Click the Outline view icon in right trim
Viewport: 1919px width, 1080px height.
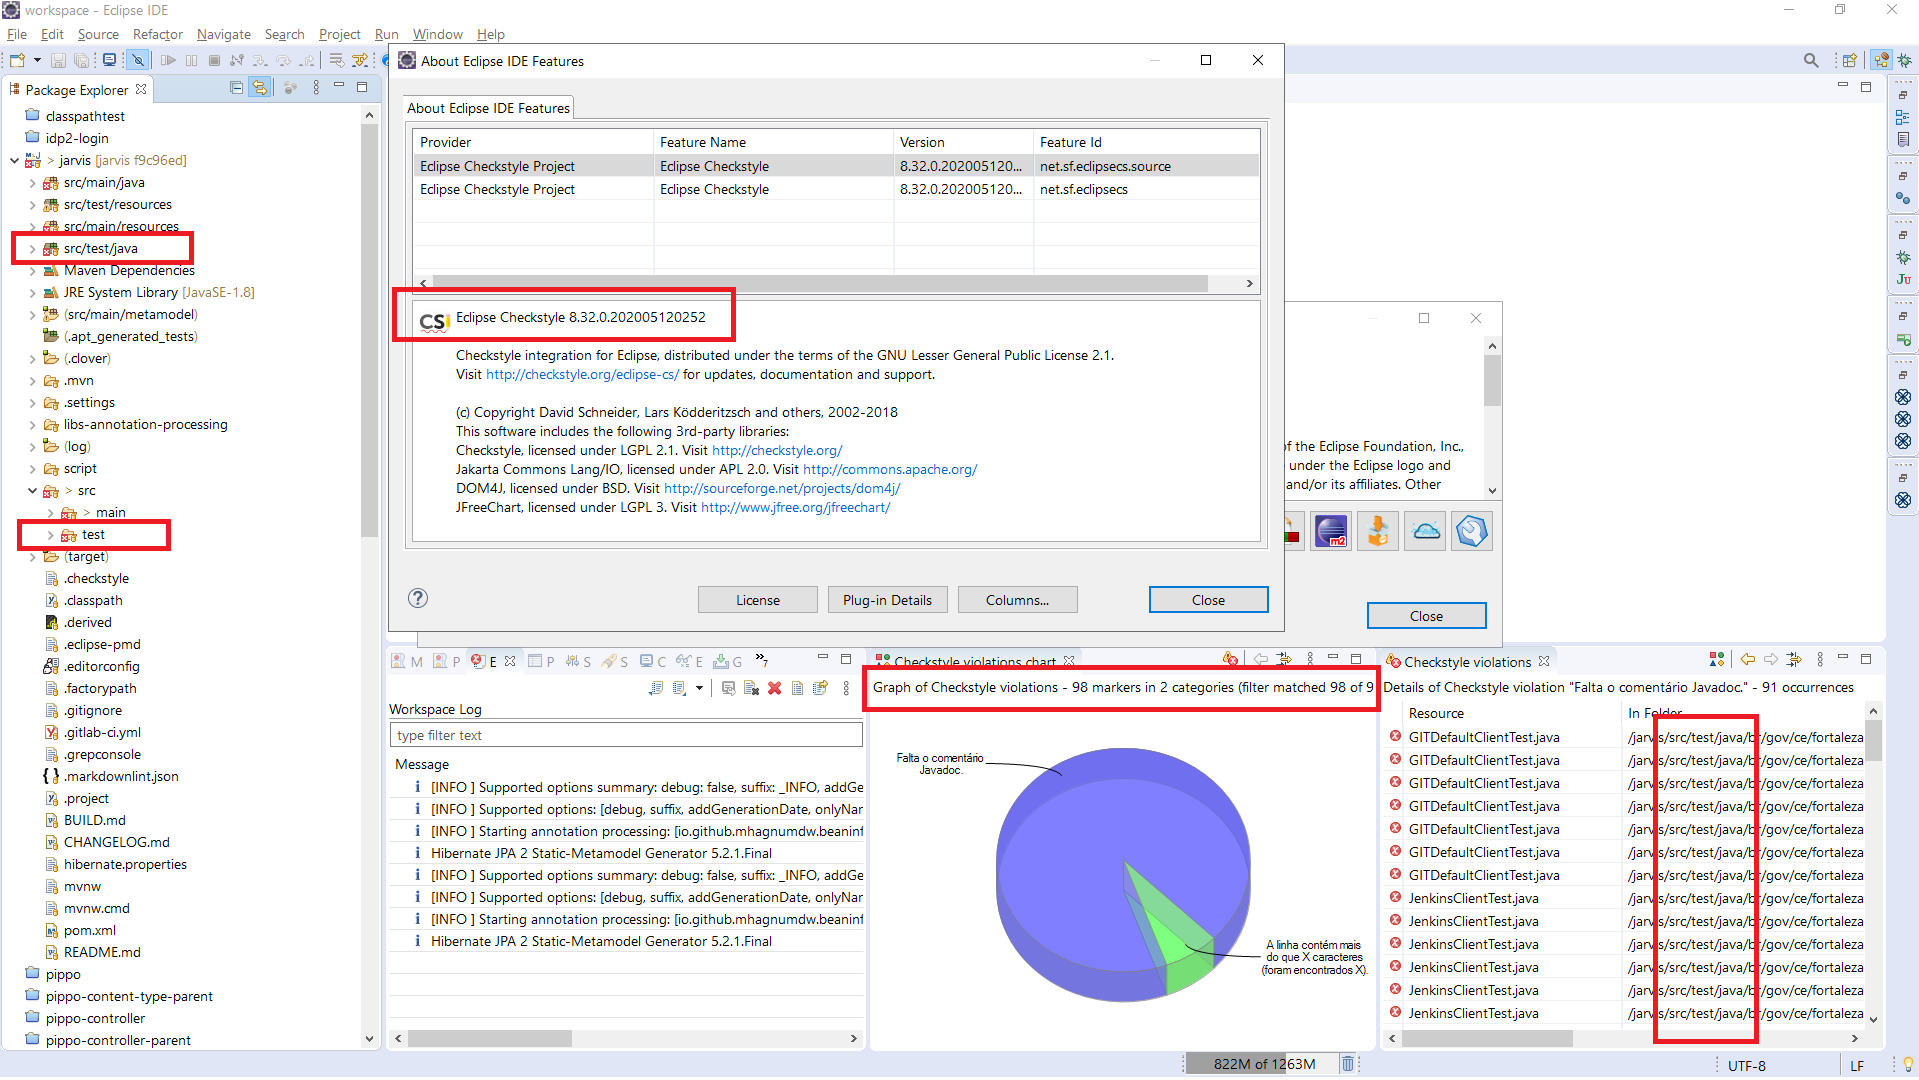pyautogui.click(x=1903, y=117)
